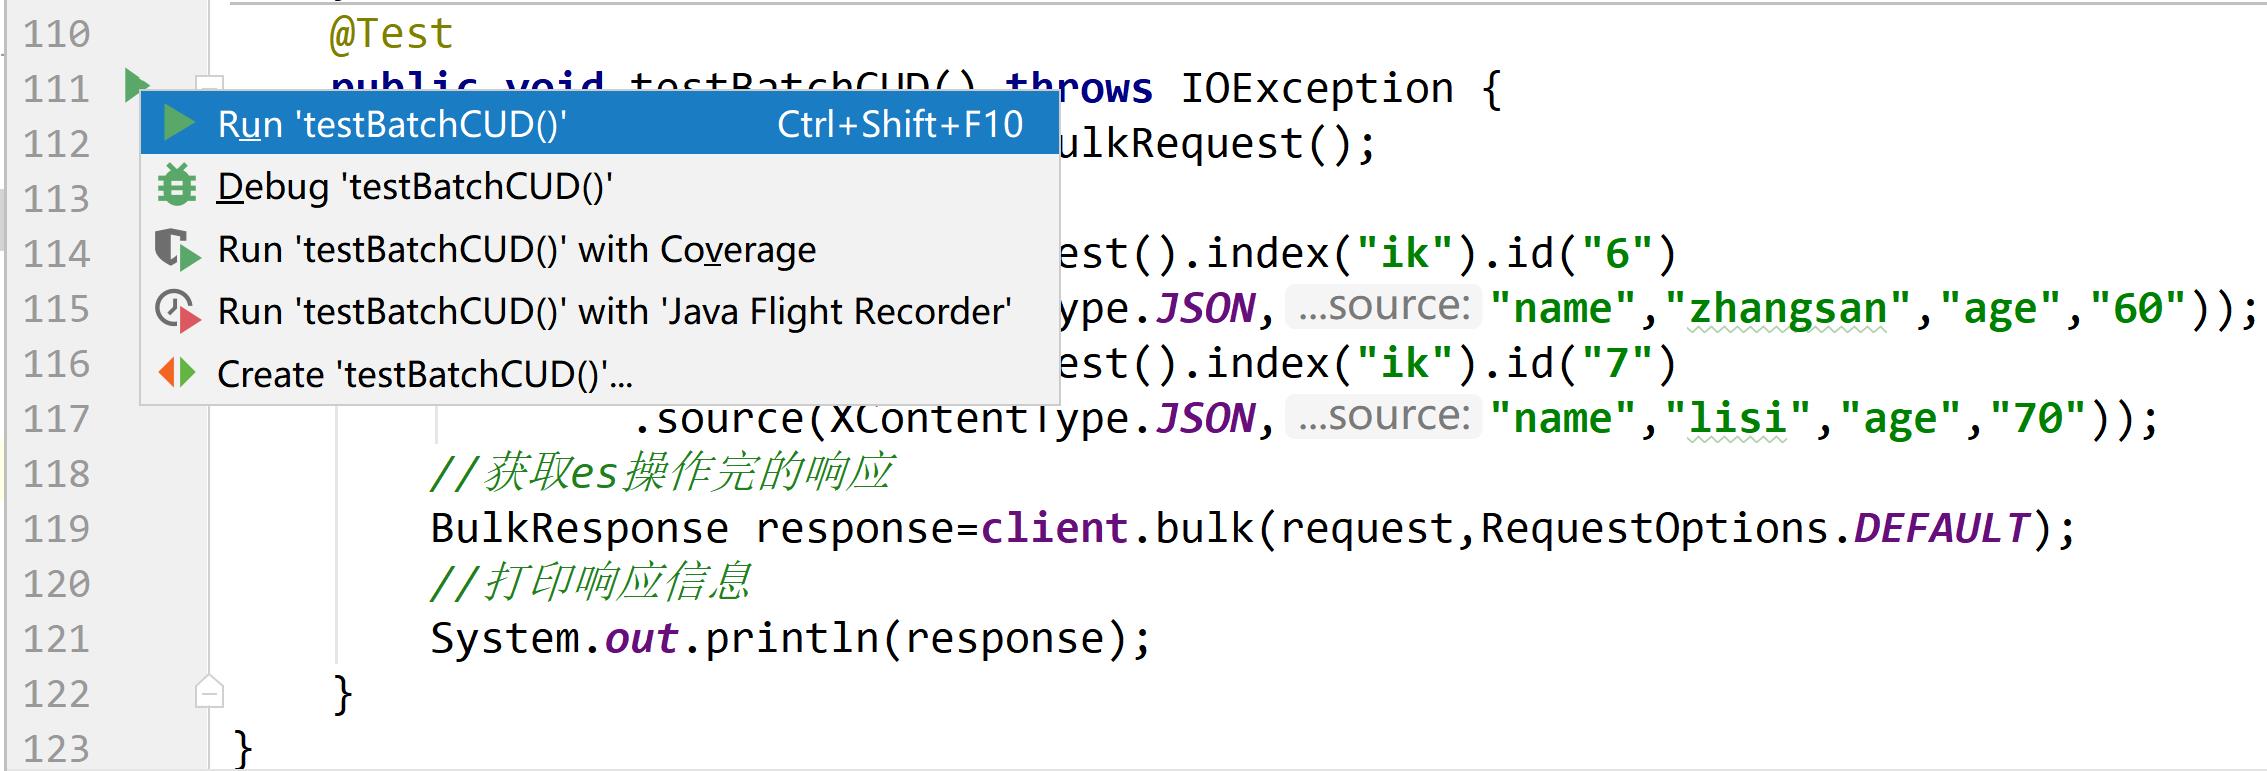Image resolution: width=2267 pixels, height=771 pixels.
Task: Click the green run gutter icon on line 111
Action: point(135,84)
